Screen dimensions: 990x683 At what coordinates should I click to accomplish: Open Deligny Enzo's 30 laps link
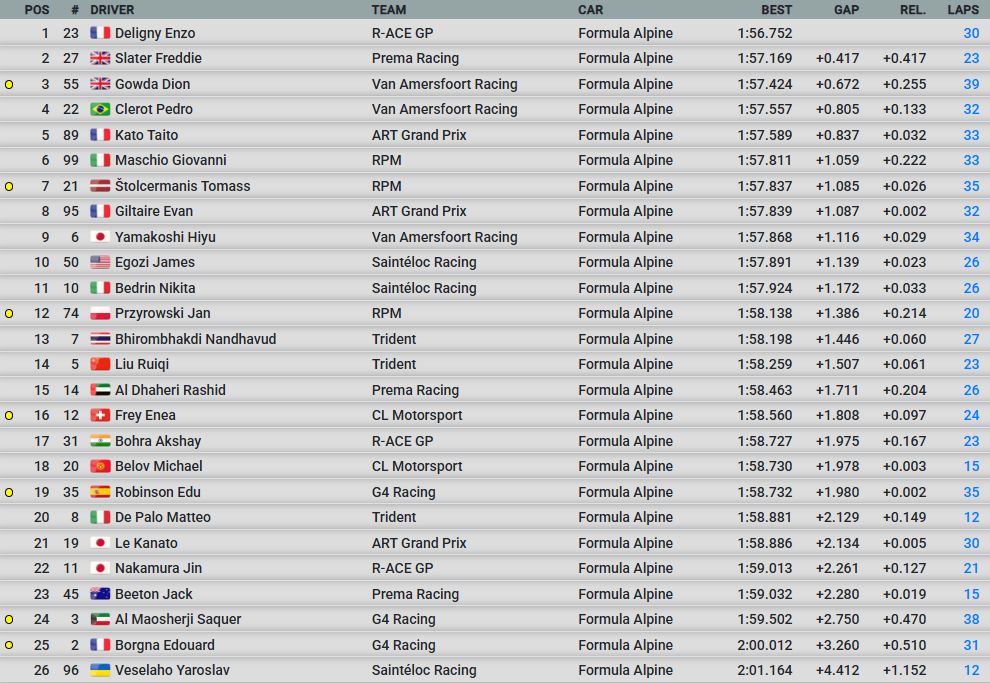tap(971, 33)
